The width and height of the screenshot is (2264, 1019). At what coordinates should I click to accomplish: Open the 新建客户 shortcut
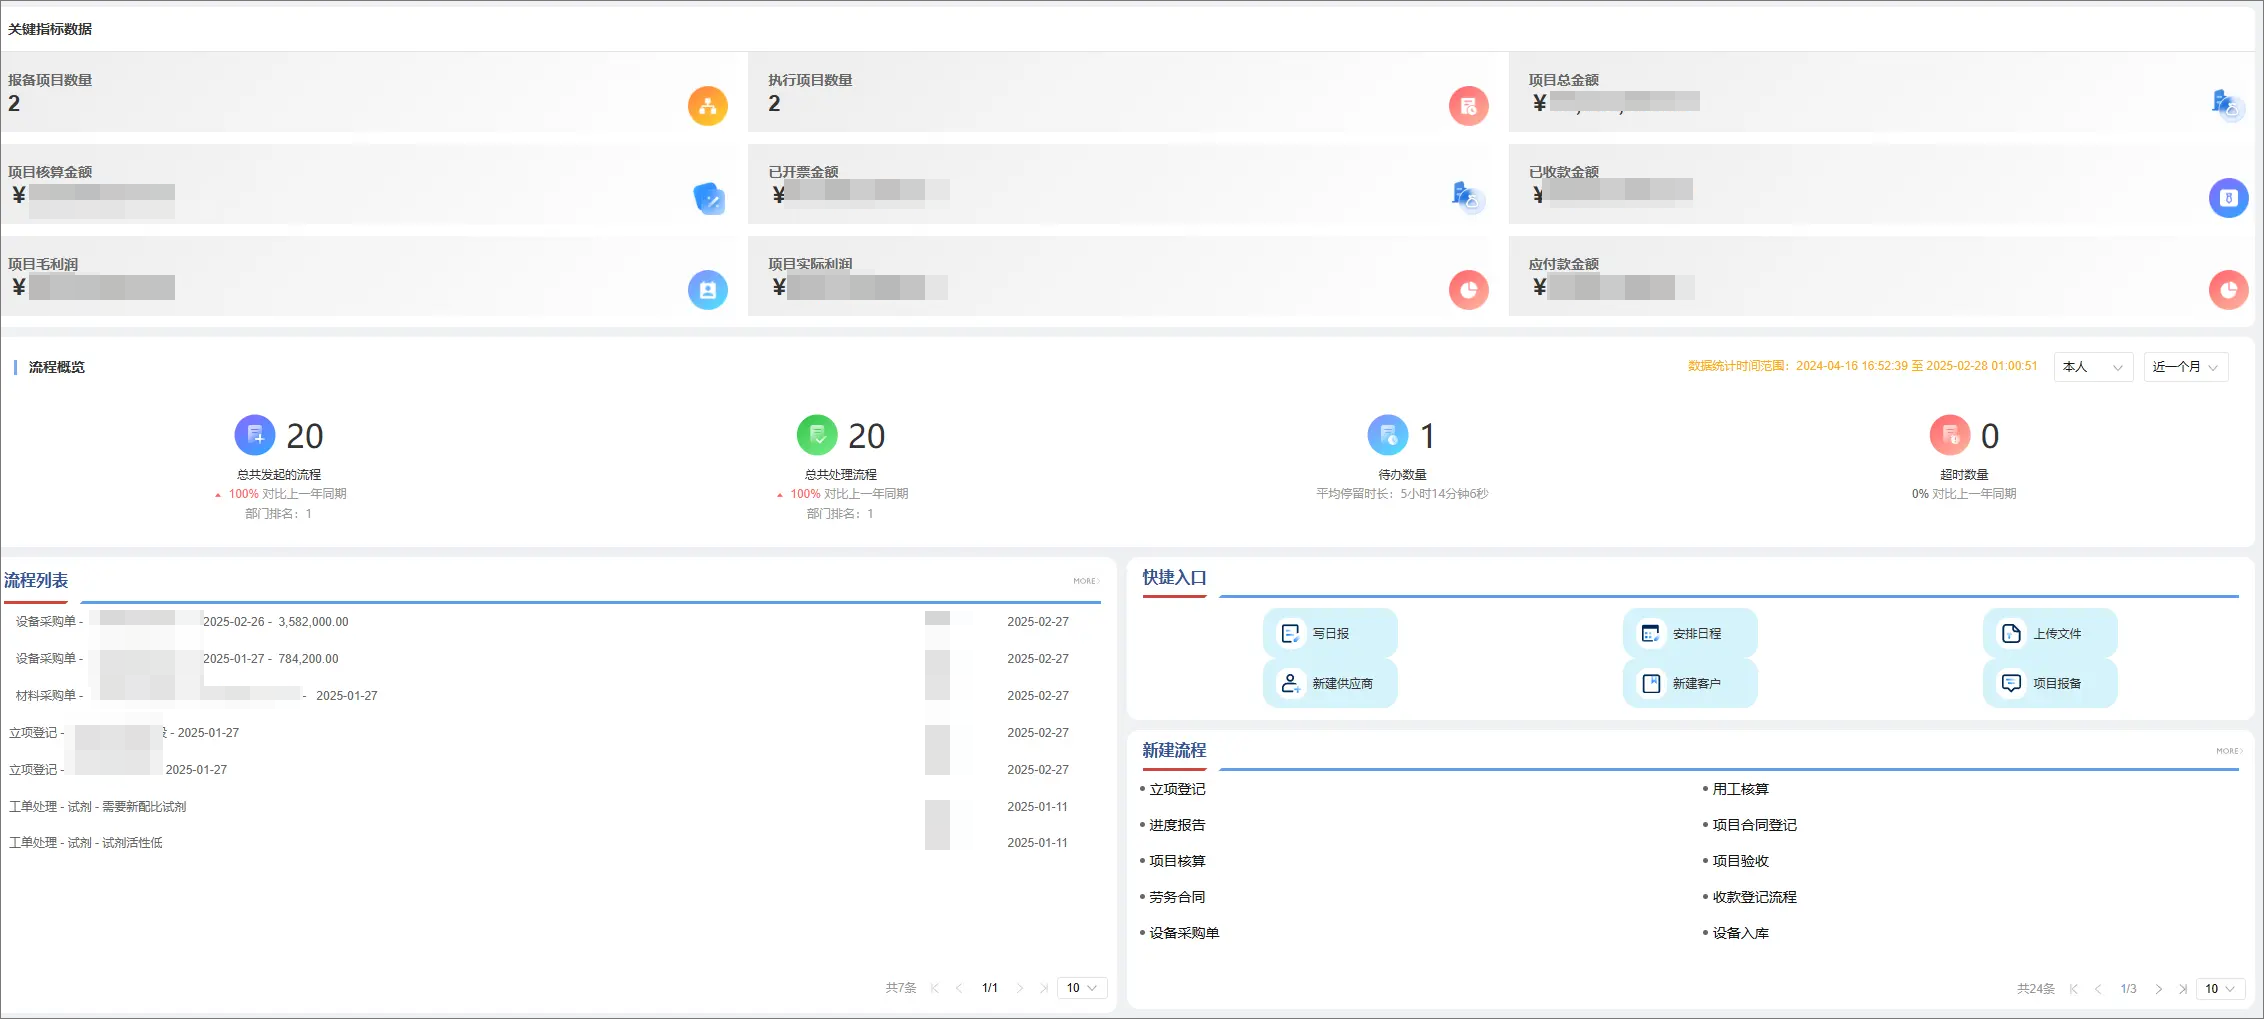(x=1690, y=683)
